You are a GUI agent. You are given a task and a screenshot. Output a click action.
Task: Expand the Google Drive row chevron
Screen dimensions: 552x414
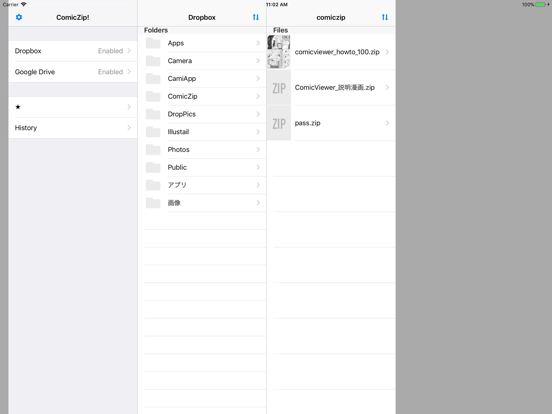129,72
